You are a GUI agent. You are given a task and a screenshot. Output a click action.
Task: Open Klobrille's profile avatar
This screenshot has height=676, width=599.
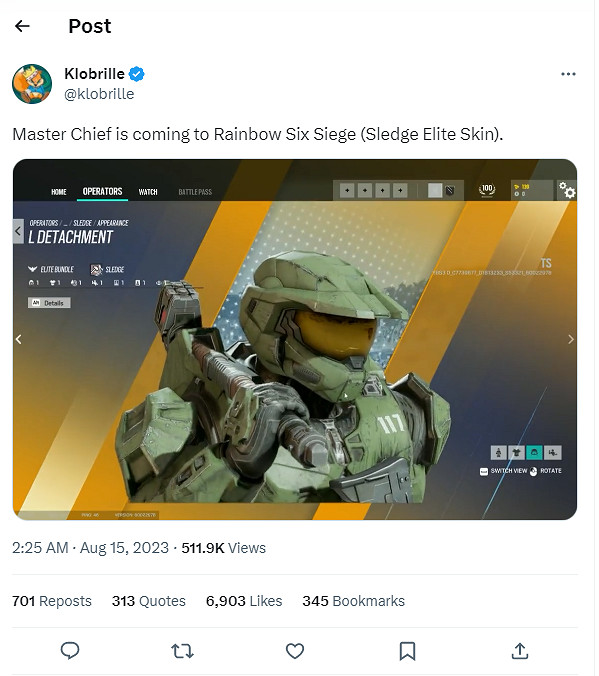coord(32,84)
